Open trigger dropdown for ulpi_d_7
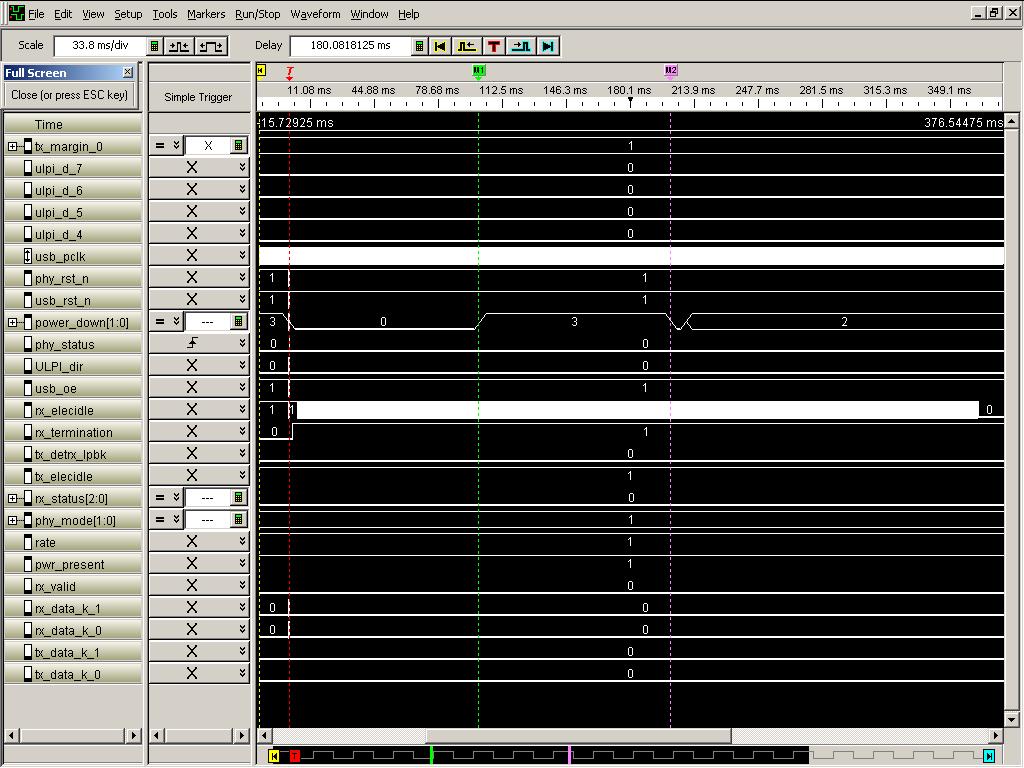The width and height of the screenshot is (1024, 768). 242,168
